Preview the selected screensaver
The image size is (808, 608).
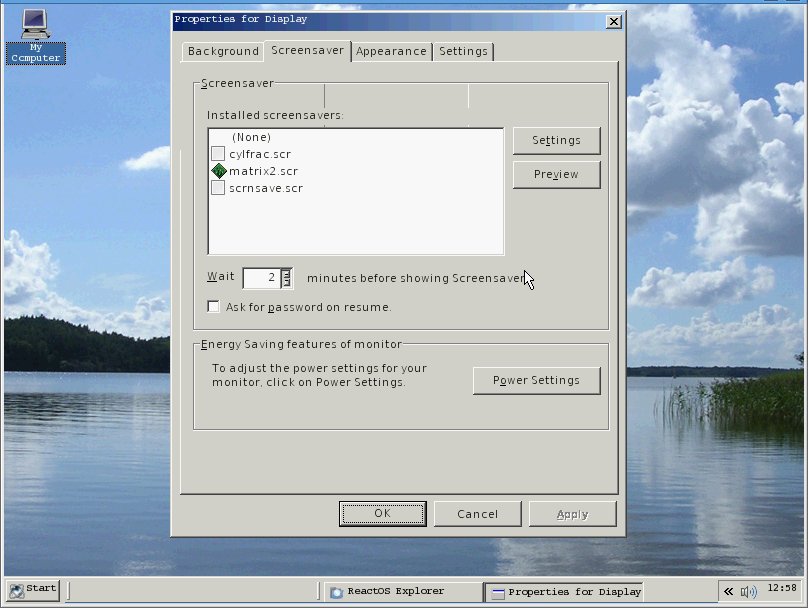pyautogui.click(x=556, y=175)
